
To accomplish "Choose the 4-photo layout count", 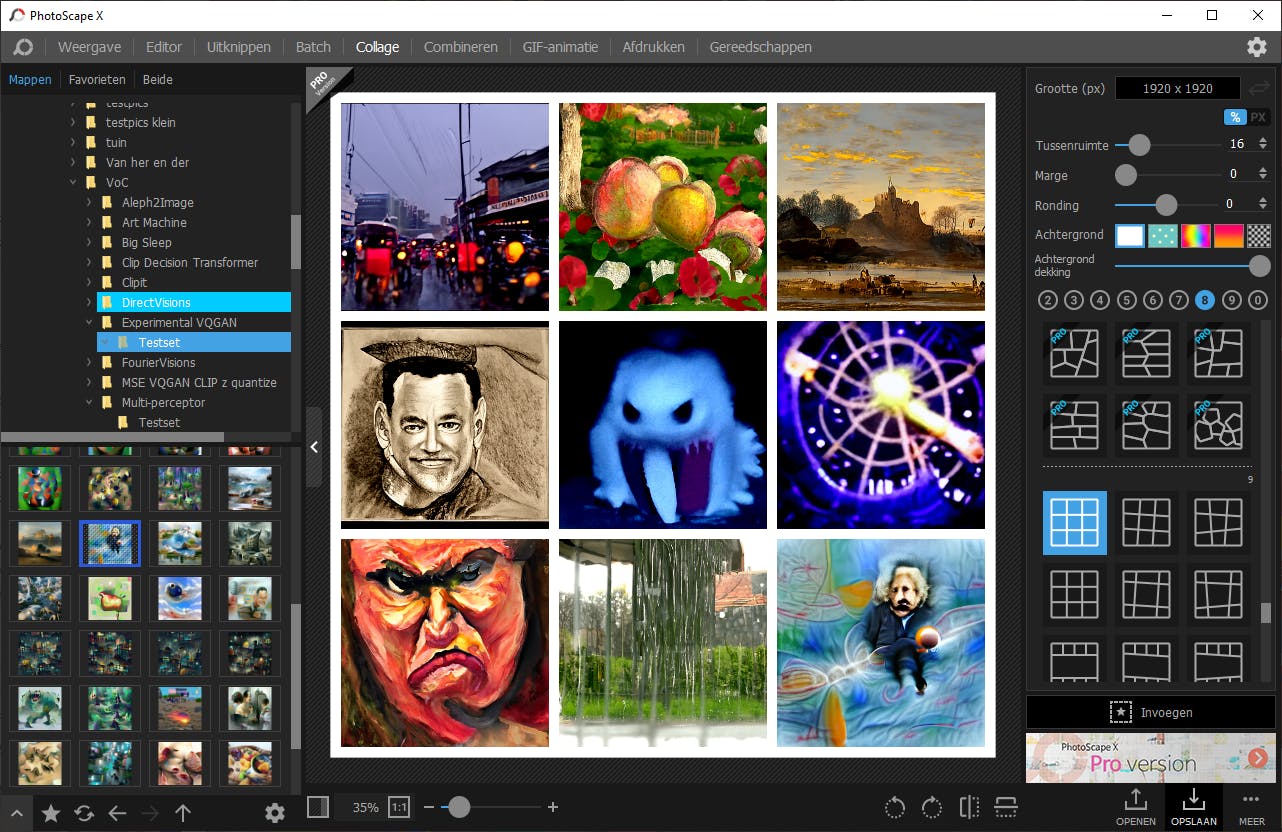I will (1100, 300).
